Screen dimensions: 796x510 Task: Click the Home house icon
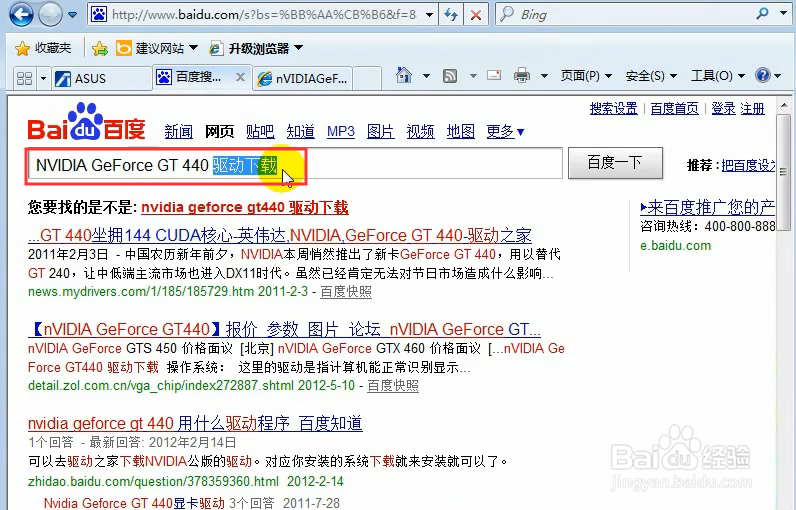404,76
